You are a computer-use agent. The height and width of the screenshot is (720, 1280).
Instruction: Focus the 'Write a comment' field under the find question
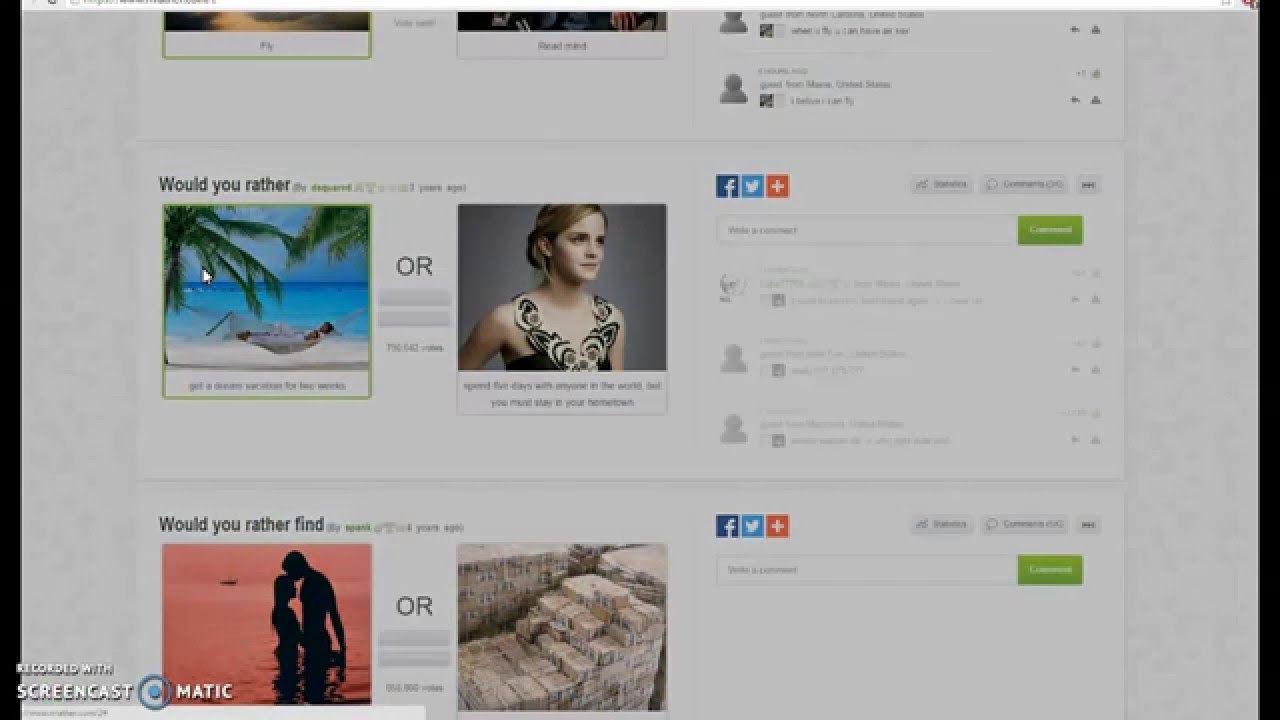(867, 570)
